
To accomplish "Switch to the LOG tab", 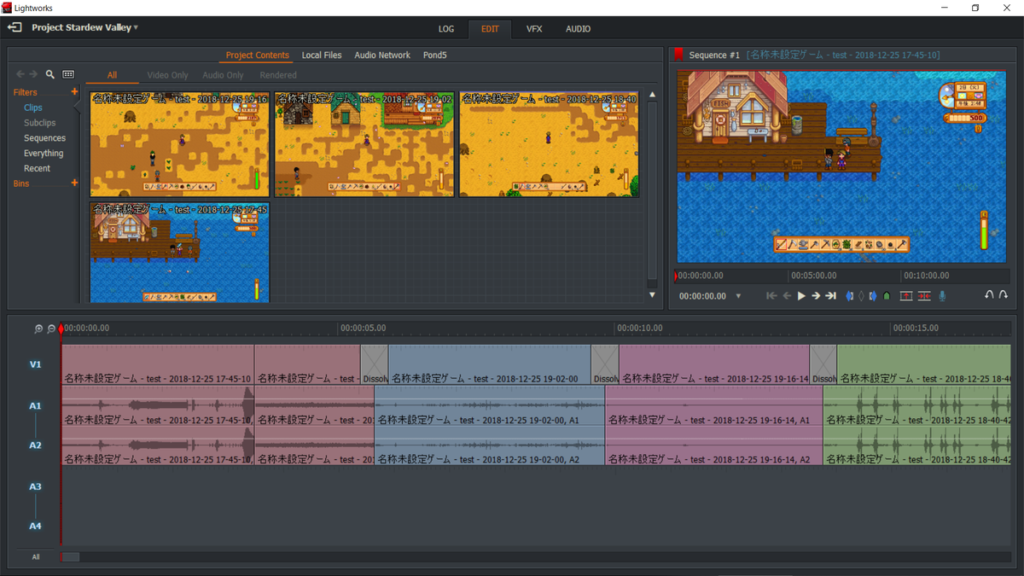I will (446, 29).
